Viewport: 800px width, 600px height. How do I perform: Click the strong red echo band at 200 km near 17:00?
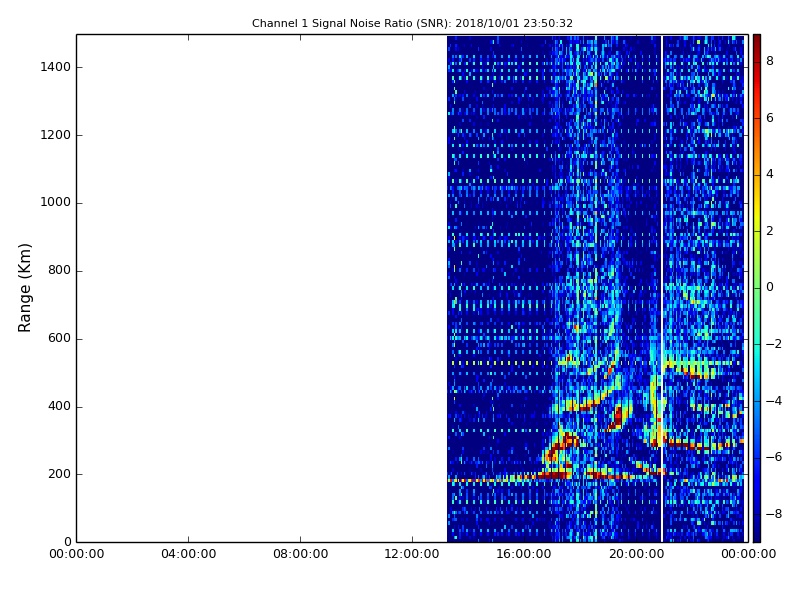[x=555, y=475]
